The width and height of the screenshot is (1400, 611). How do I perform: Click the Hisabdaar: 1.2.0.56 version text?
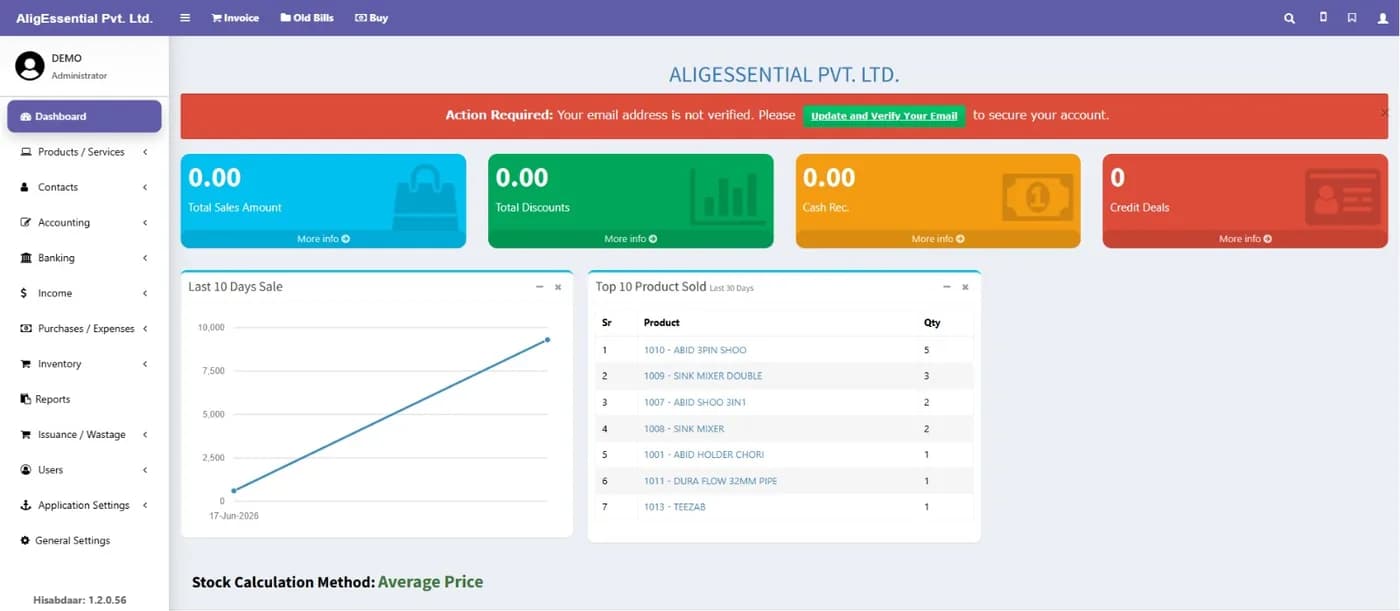[x=80, y=600]
